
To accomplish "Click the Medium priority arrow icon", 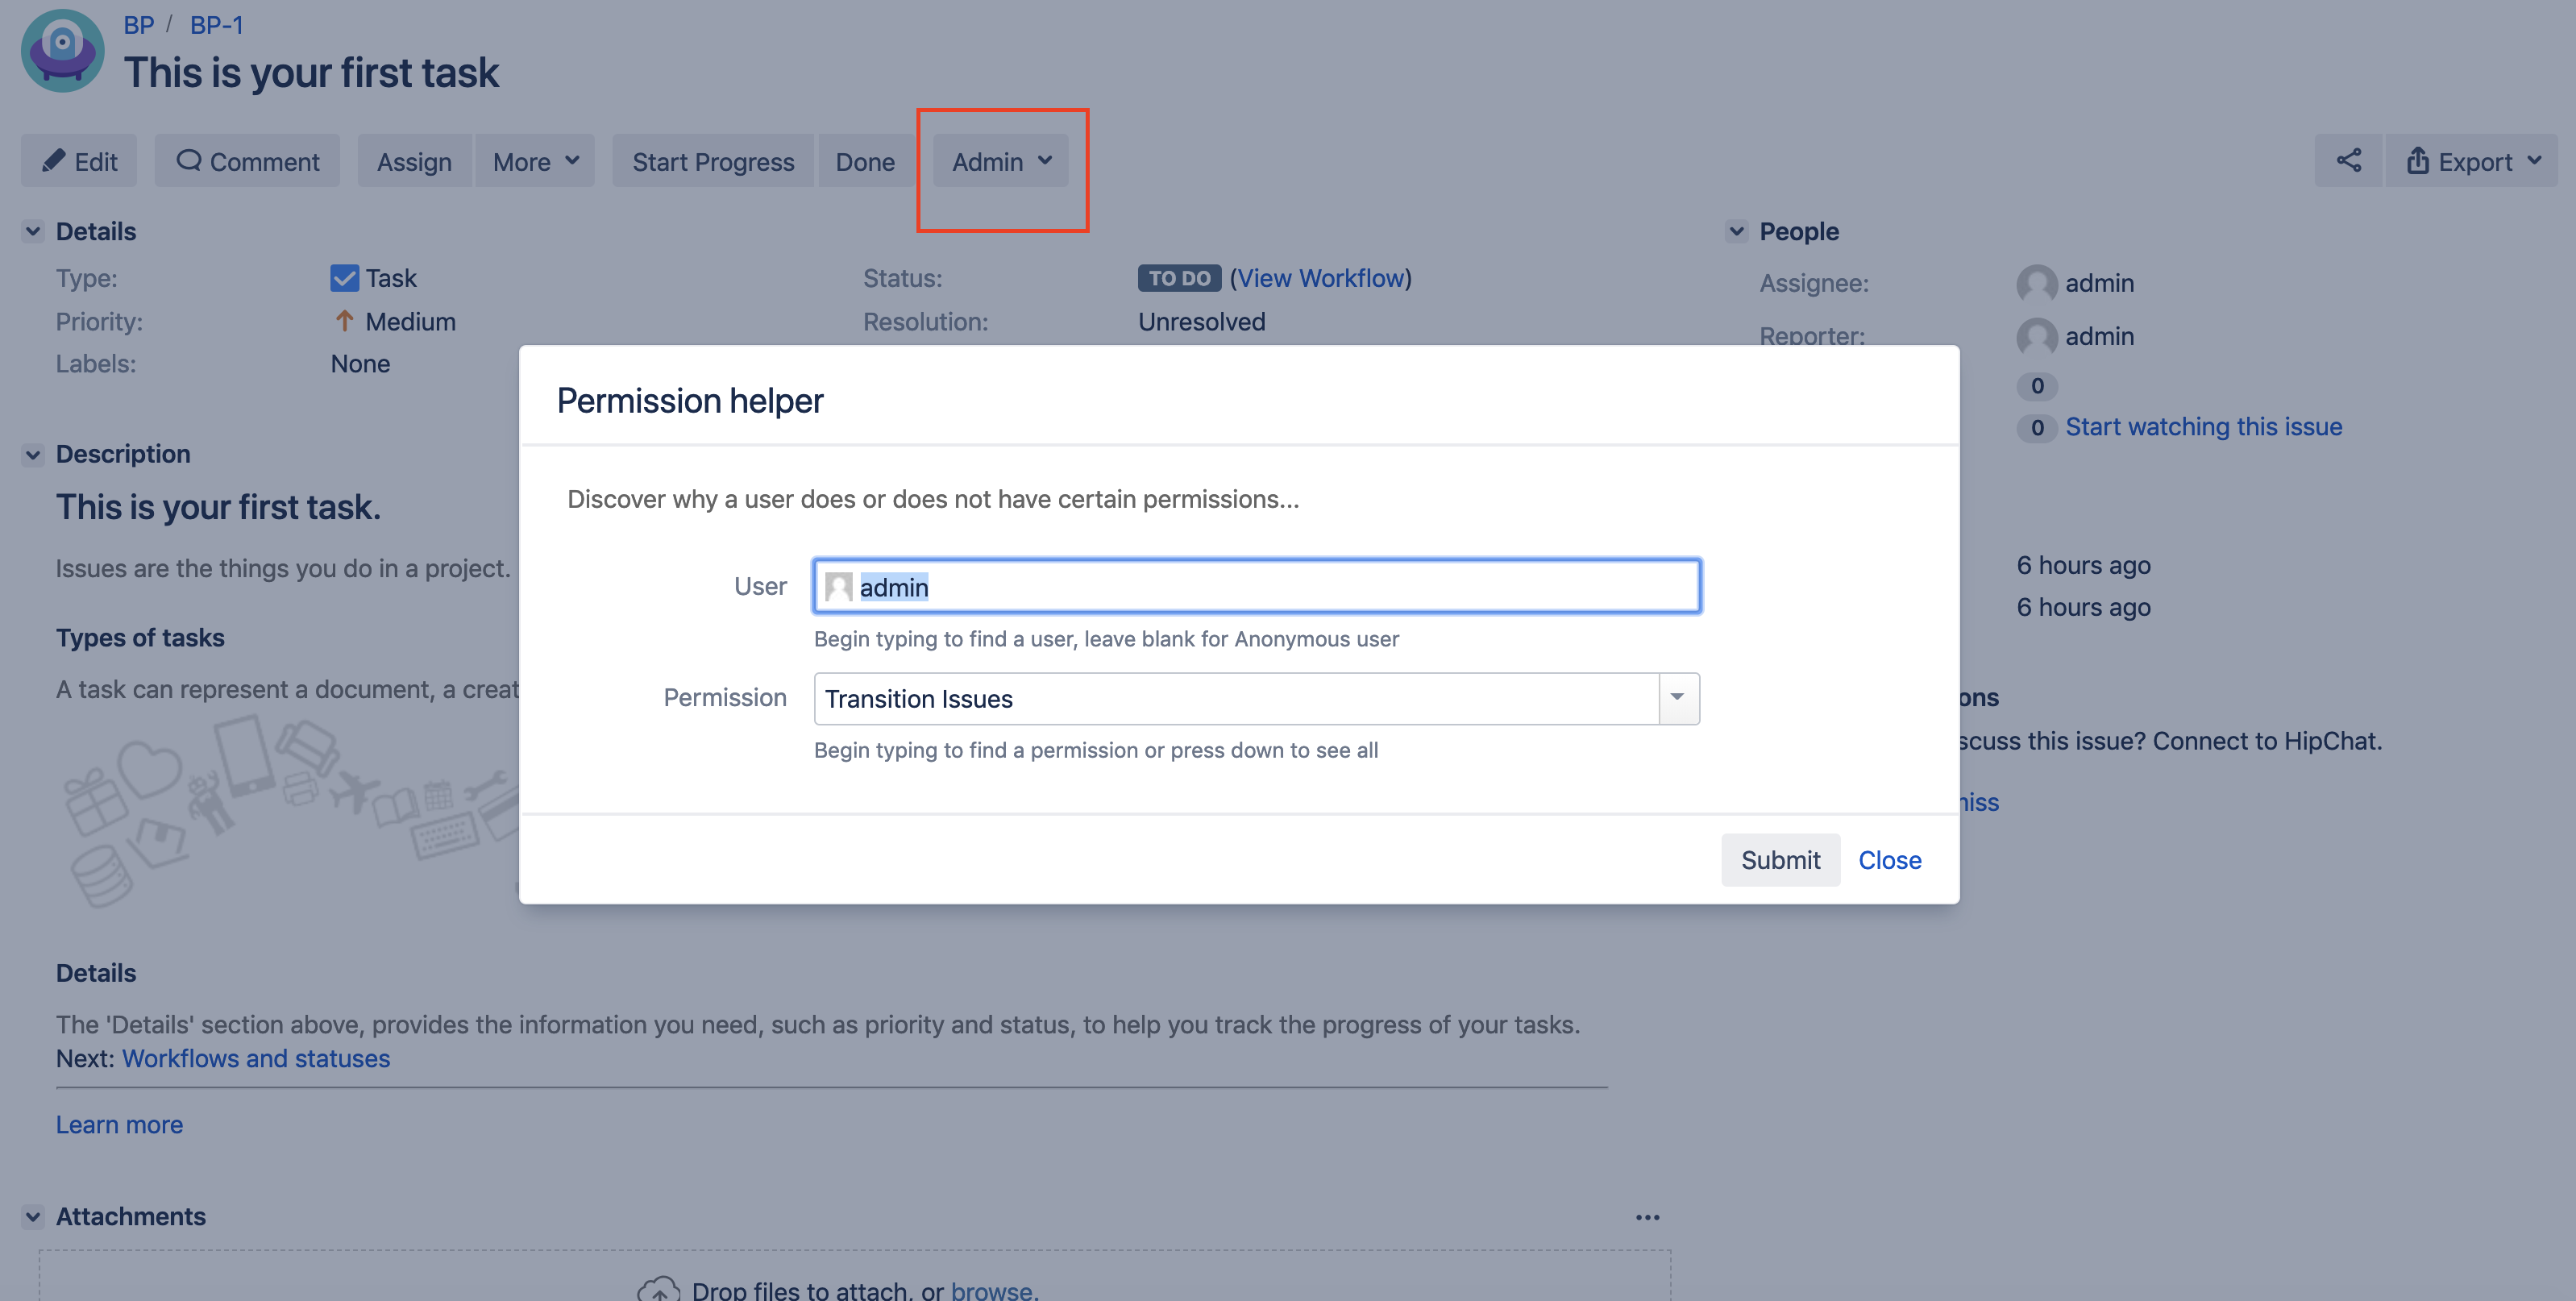I will (343, 321).
